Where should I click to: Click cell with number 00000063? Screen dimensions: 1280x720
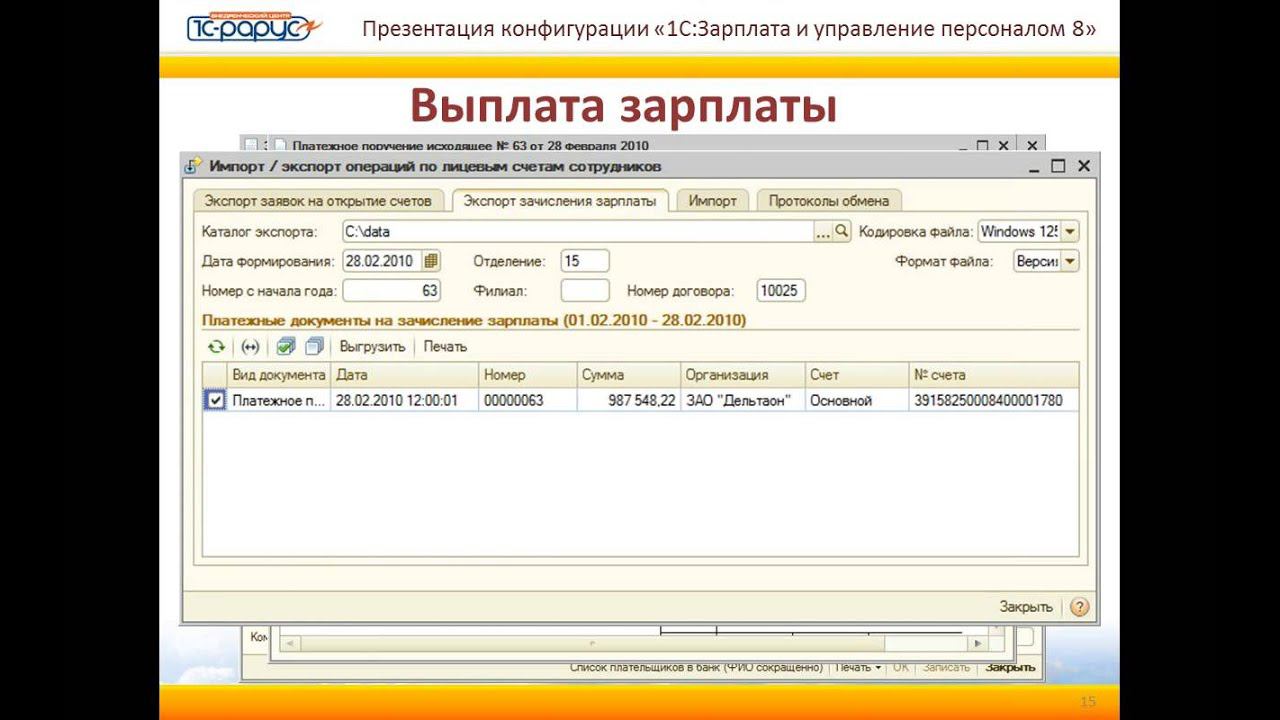click(527, 401)
